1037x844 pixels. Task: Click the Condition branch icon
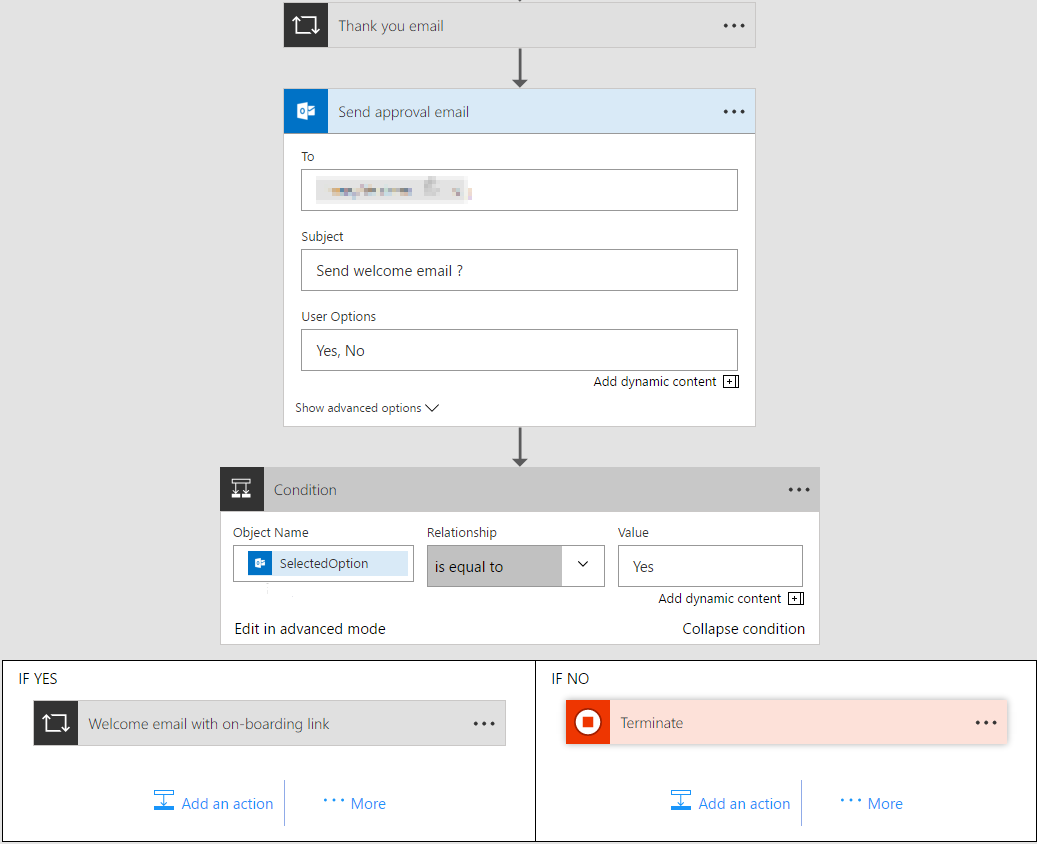[242, 490]
